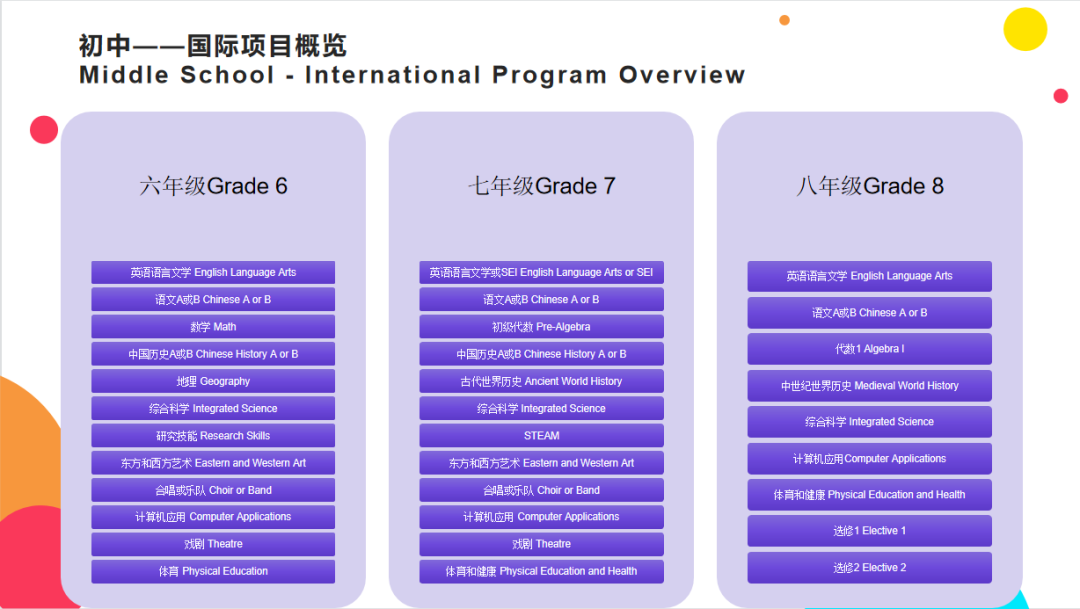Click English Language Arts box in Grade 6

(x=214, y=272)
